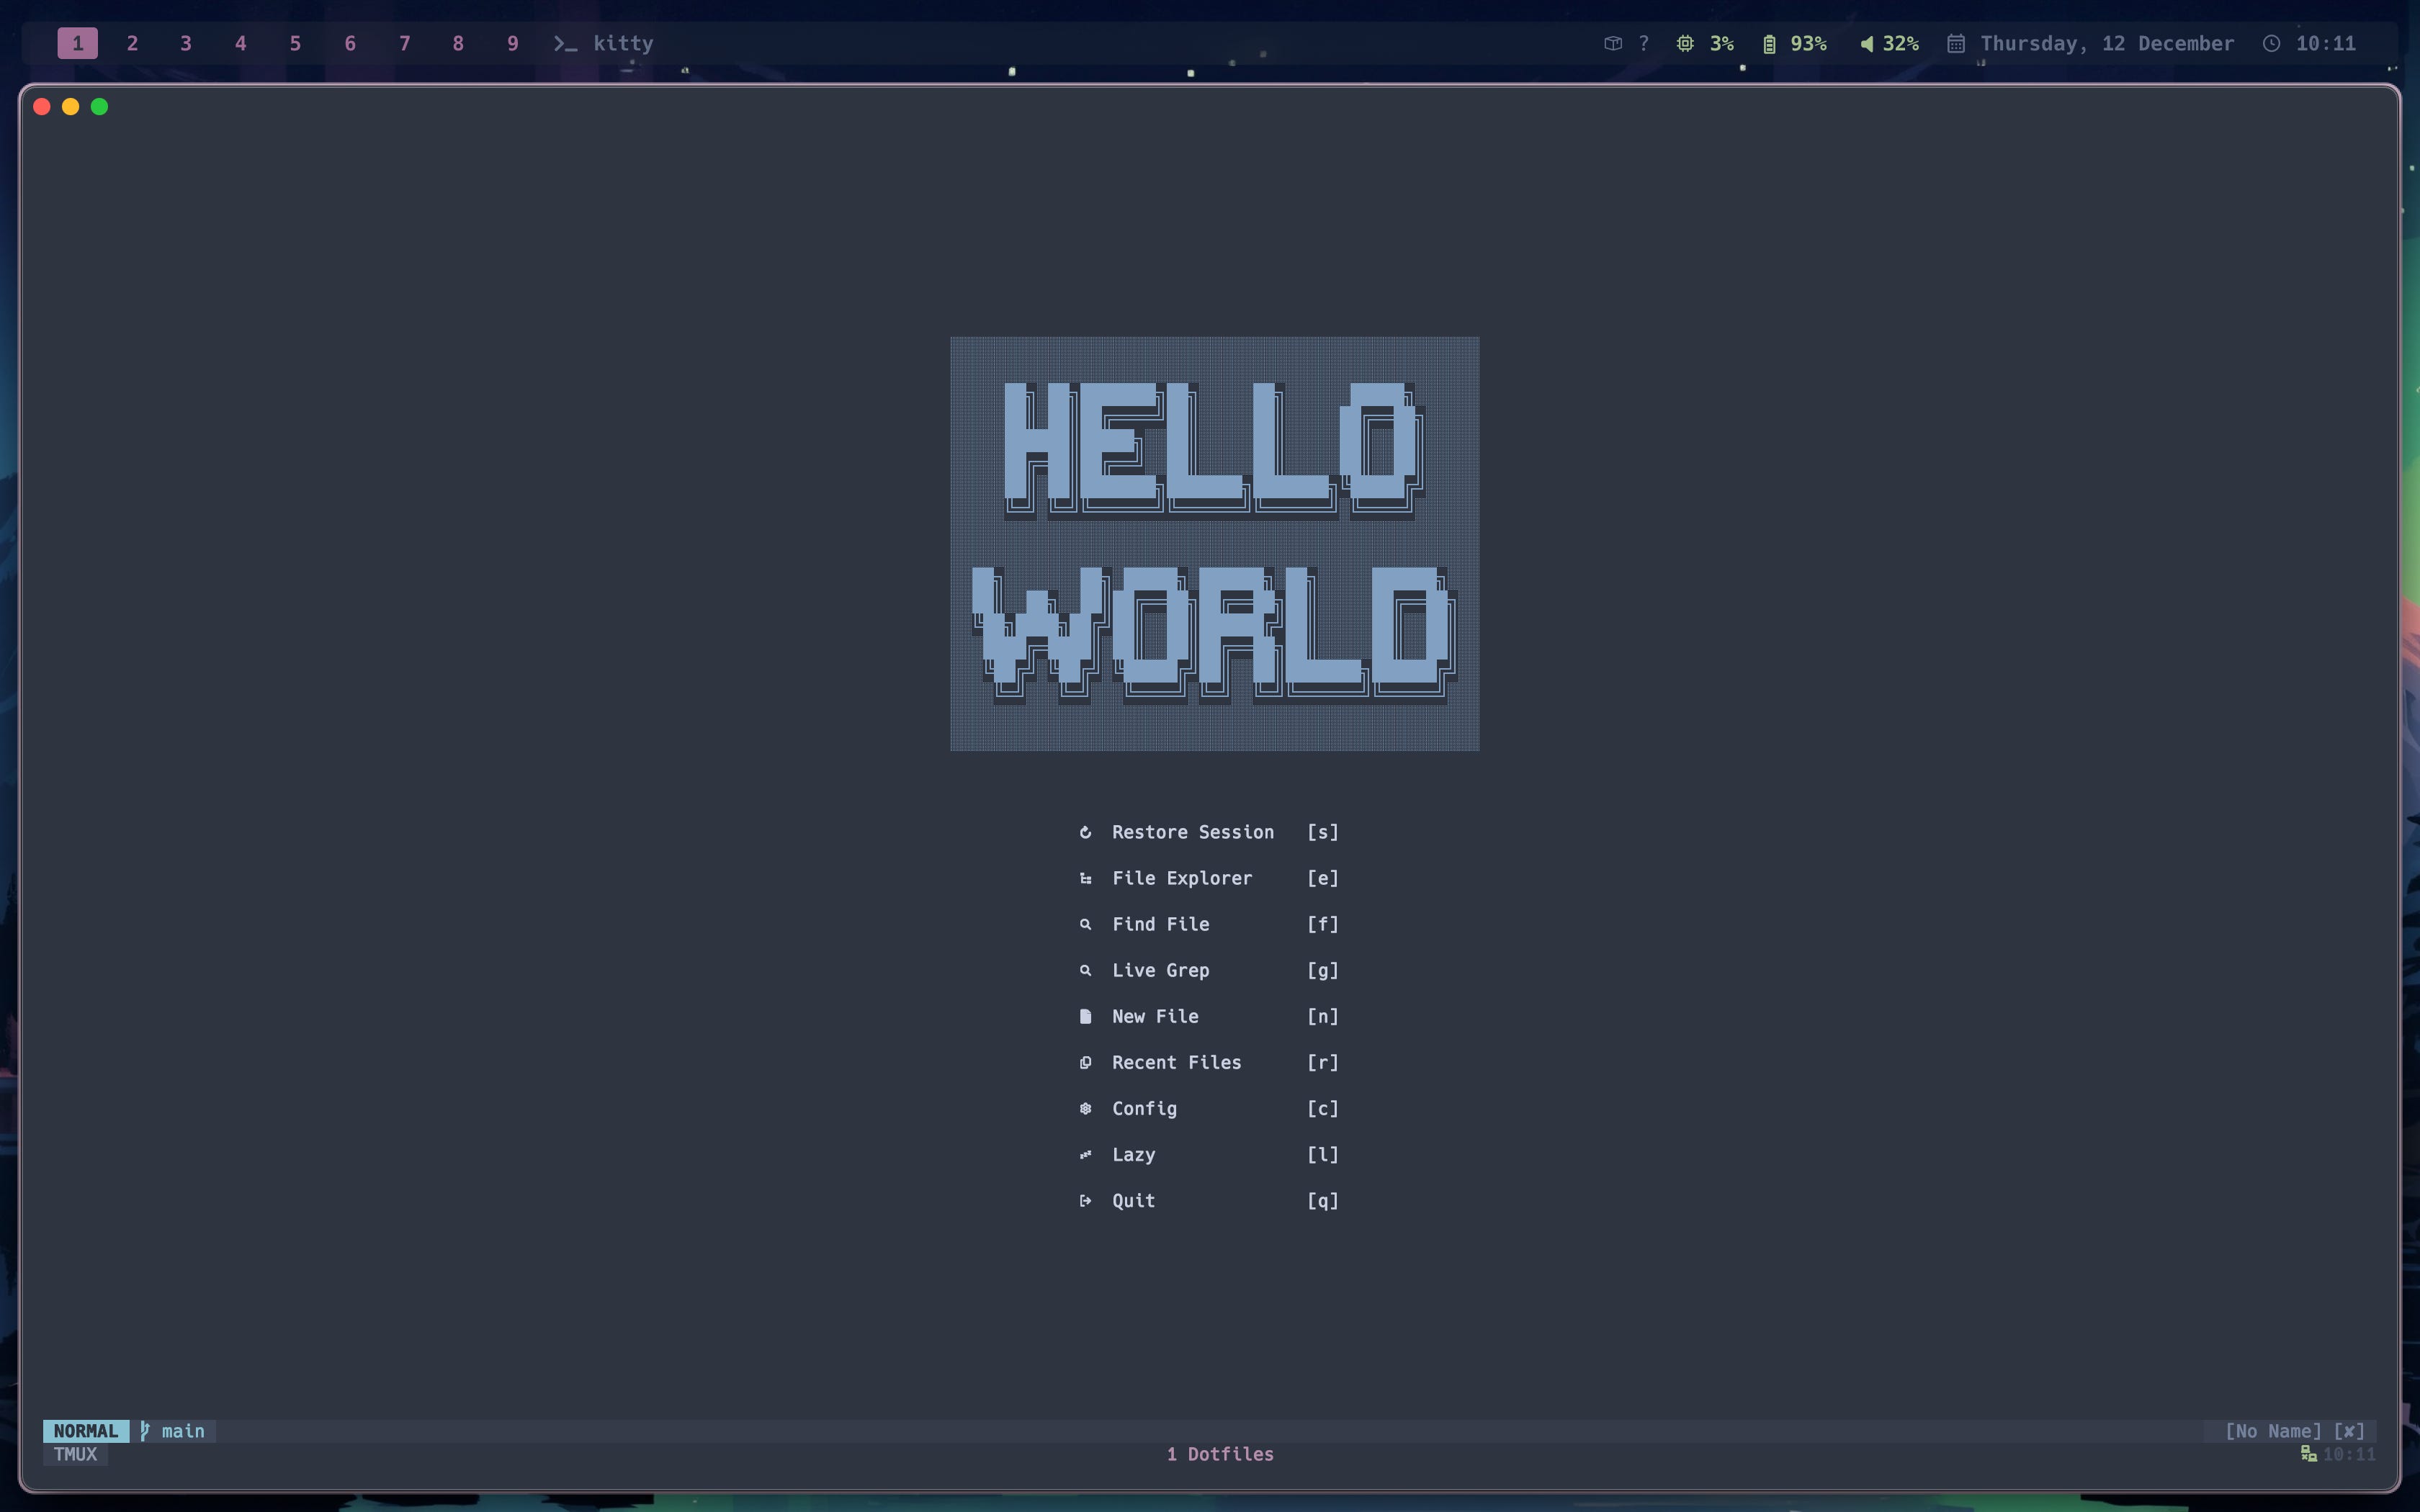Click the File Explorer tree icon

click(1085, 878)
